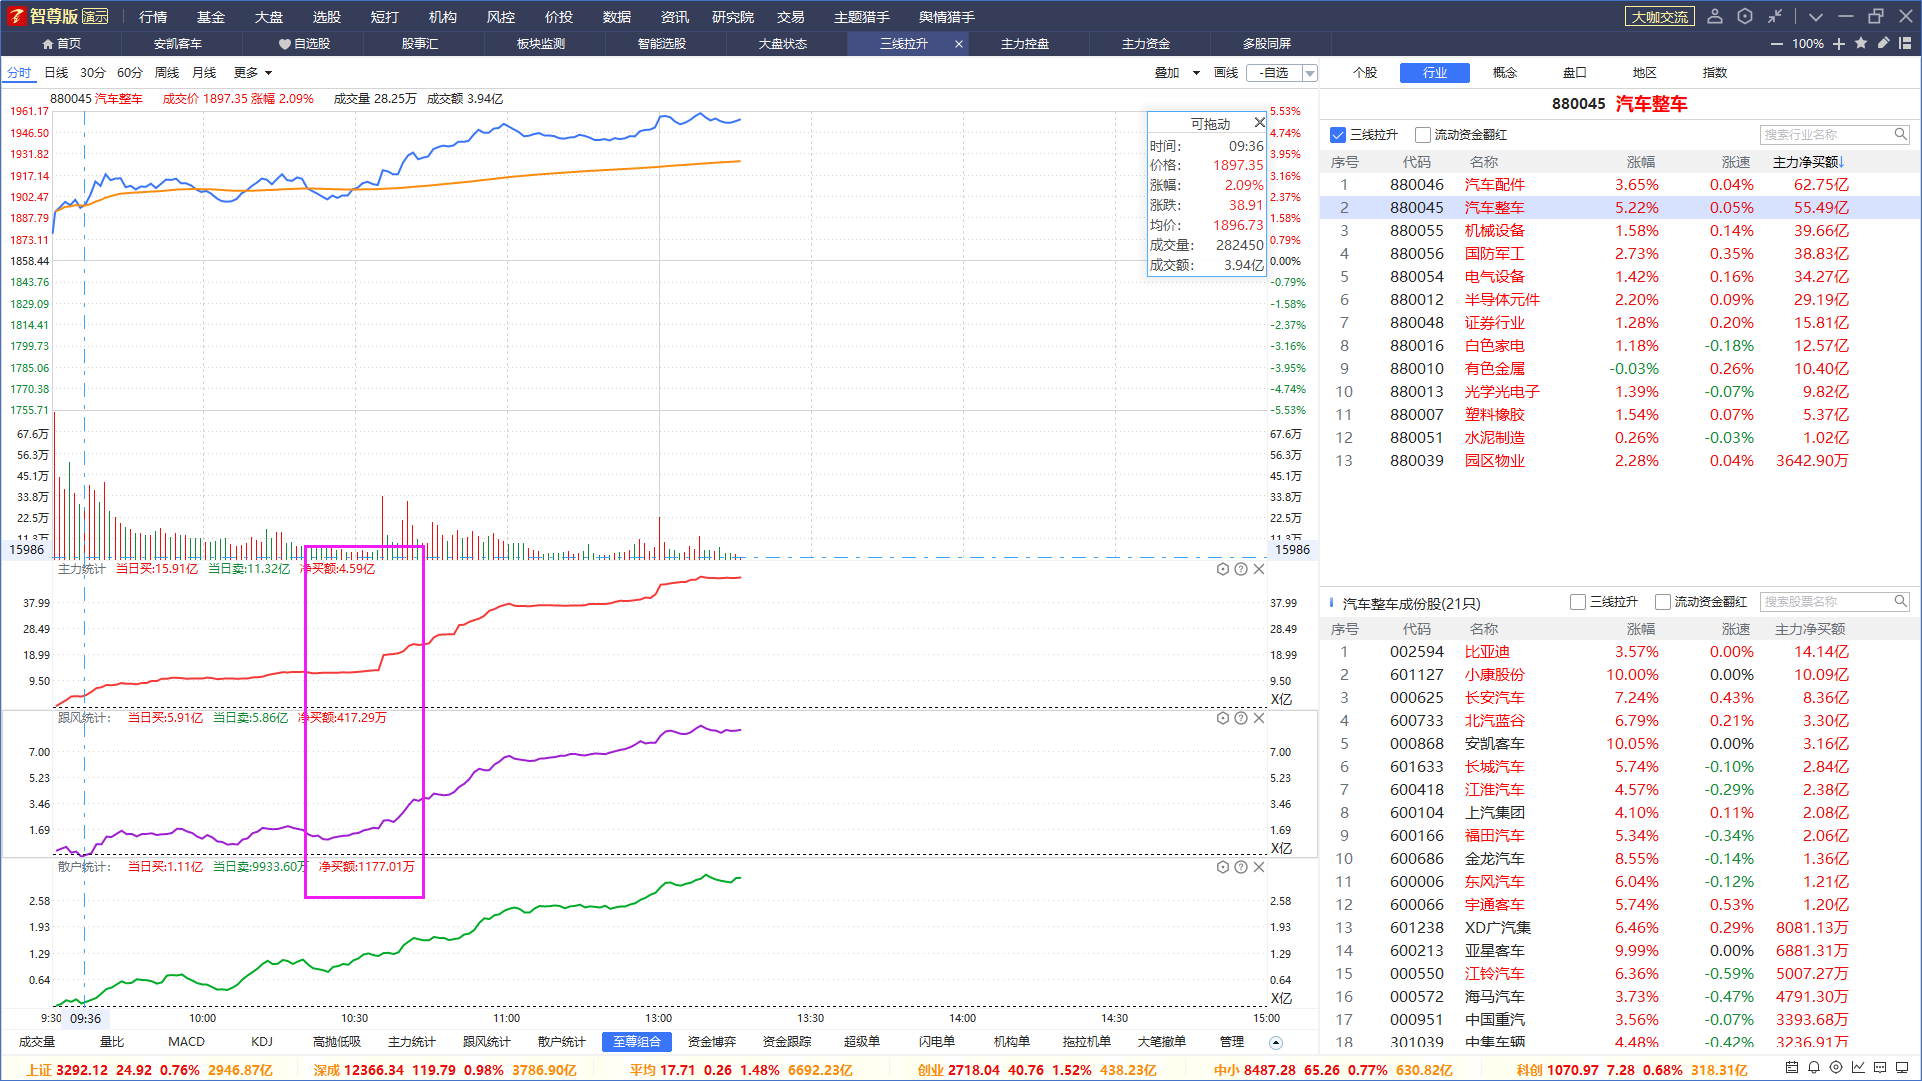Select the MACD indicator
This screenshot has width=1922, height=1081.
pyautogui.click(x=186, y=1042)
